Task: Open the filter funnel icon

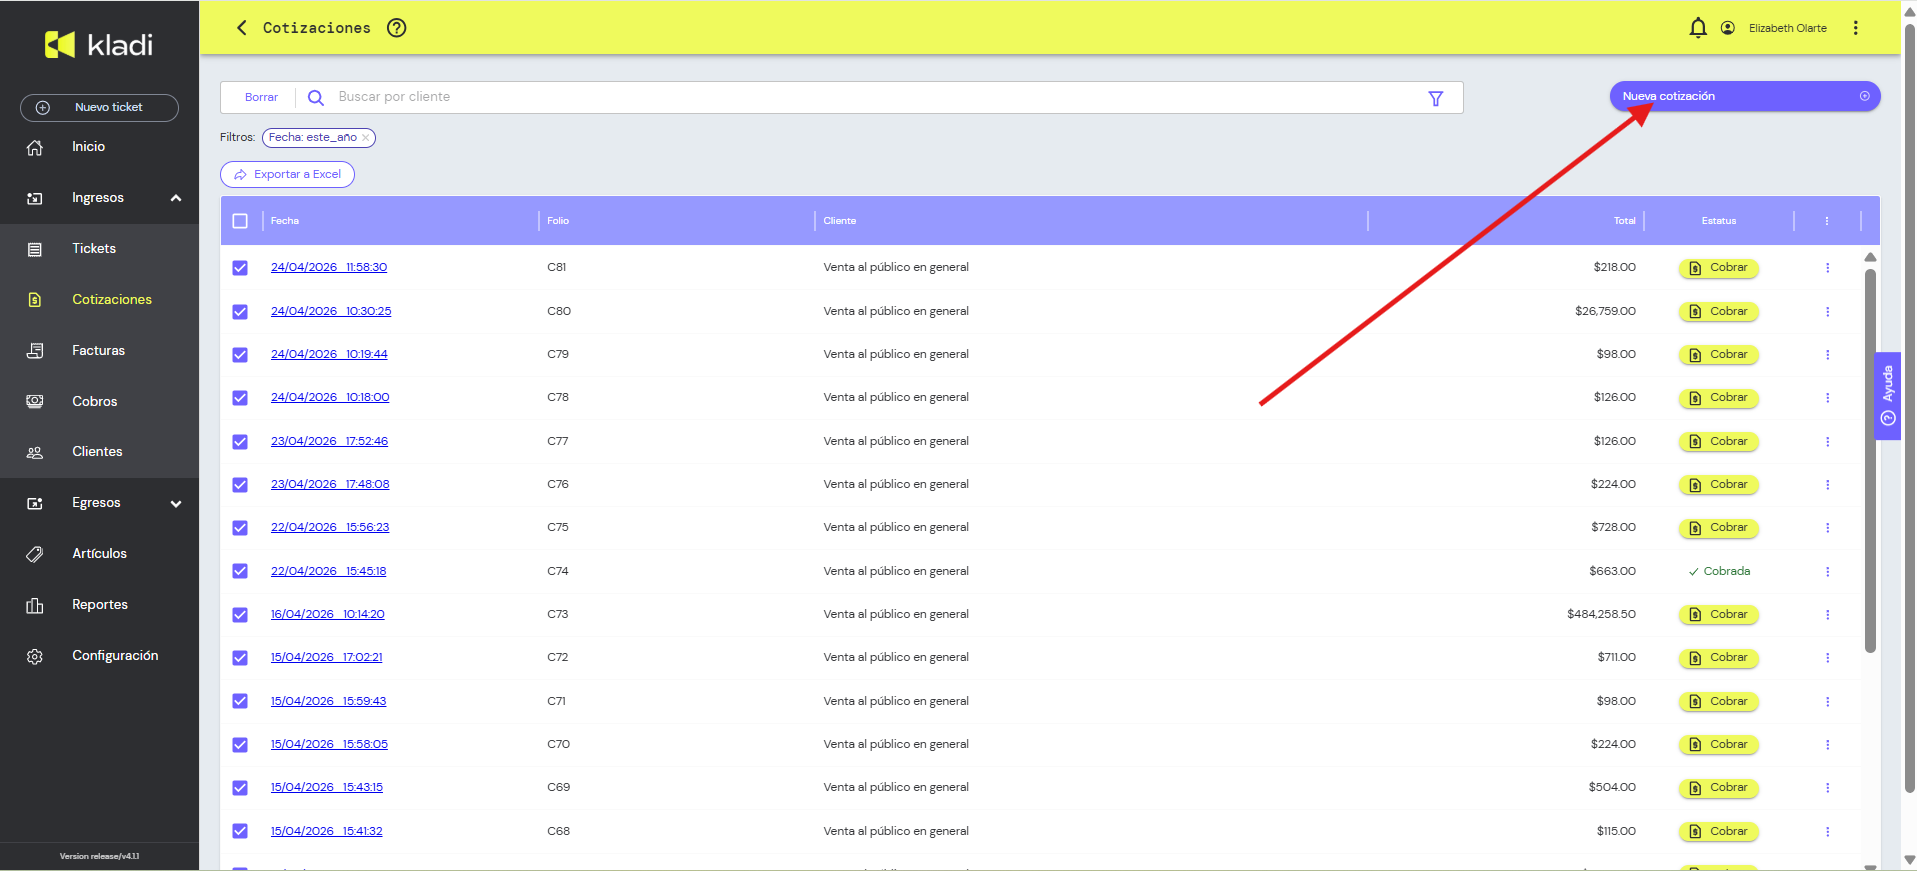Action: click(1436, 98)
